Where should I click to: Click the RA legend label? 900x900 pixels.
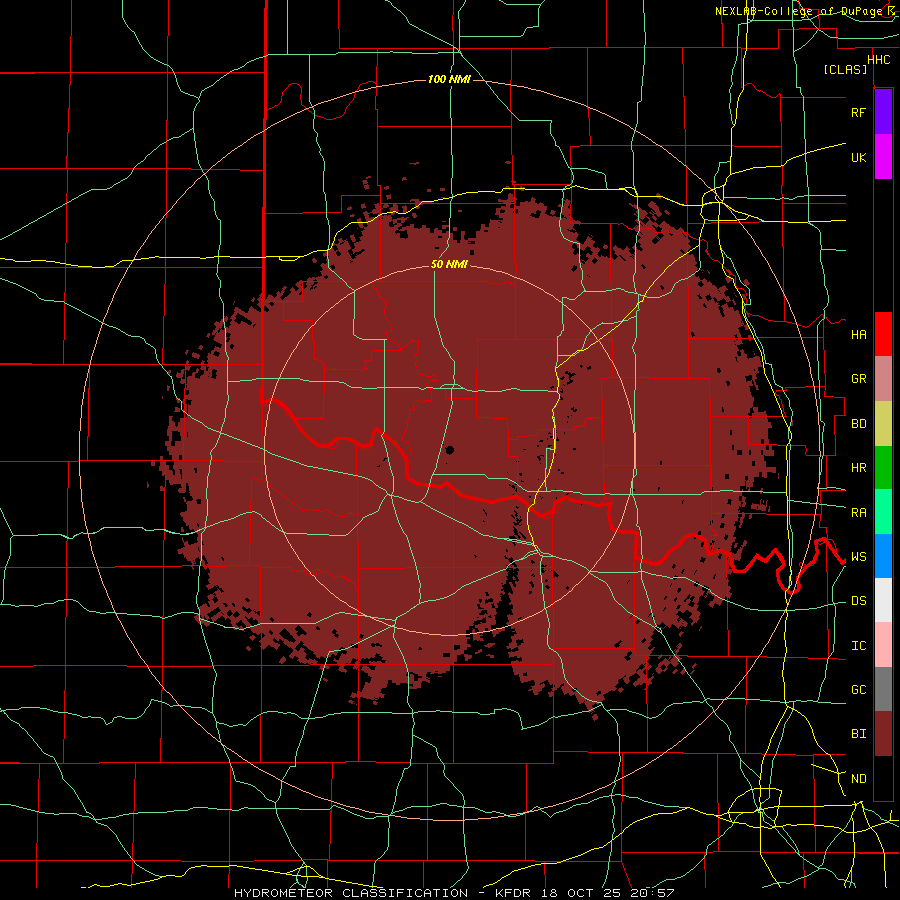(858, 513)
